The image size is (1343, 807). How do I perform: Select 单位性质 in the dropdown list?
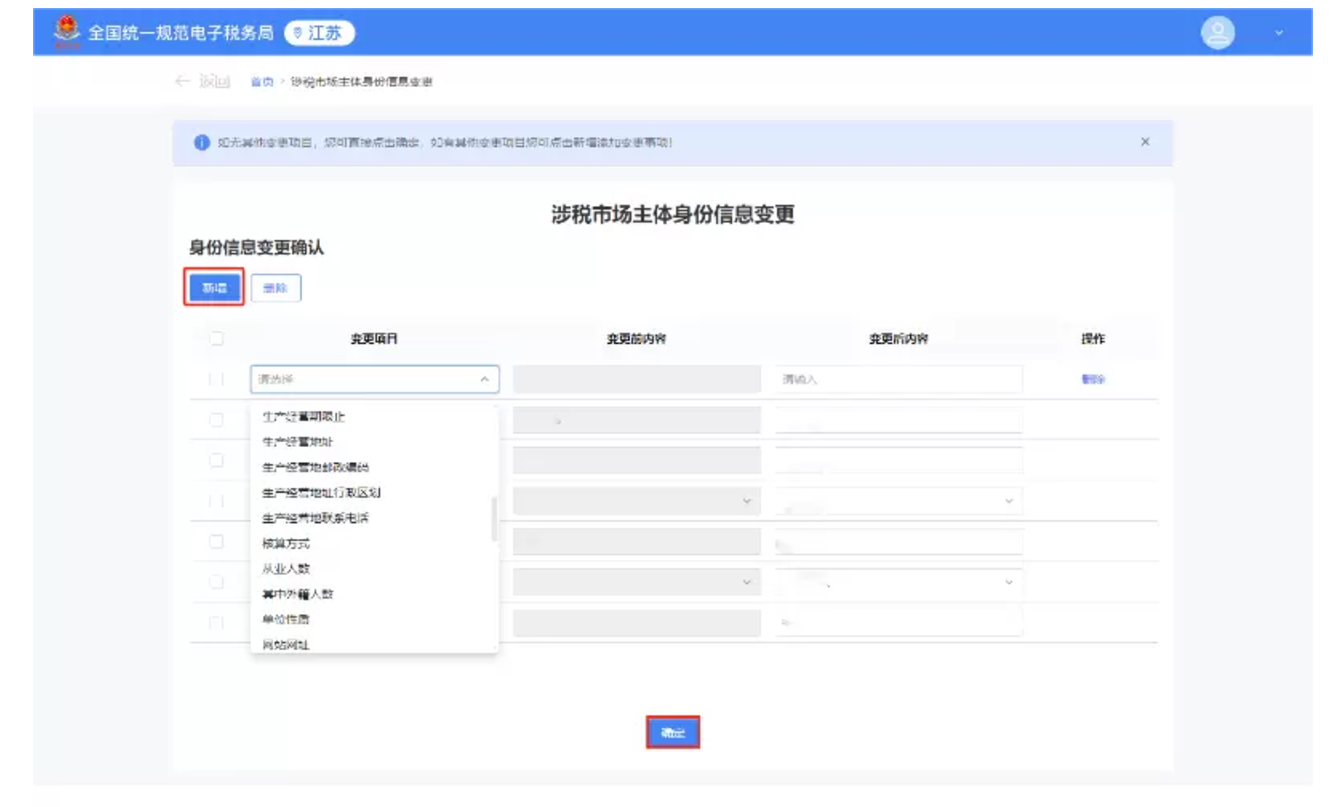pyautogui.click(x=286, y=619)
